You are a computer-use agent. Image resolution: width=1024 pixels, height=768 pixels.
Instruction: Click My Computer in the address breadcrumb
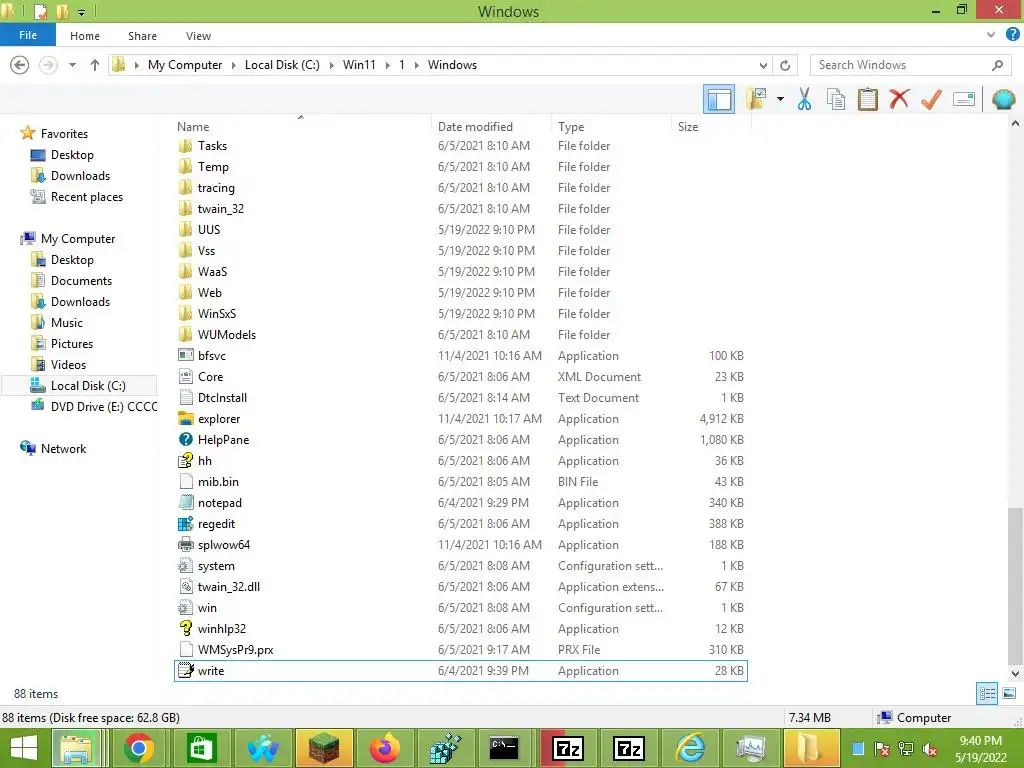[185, 65]
